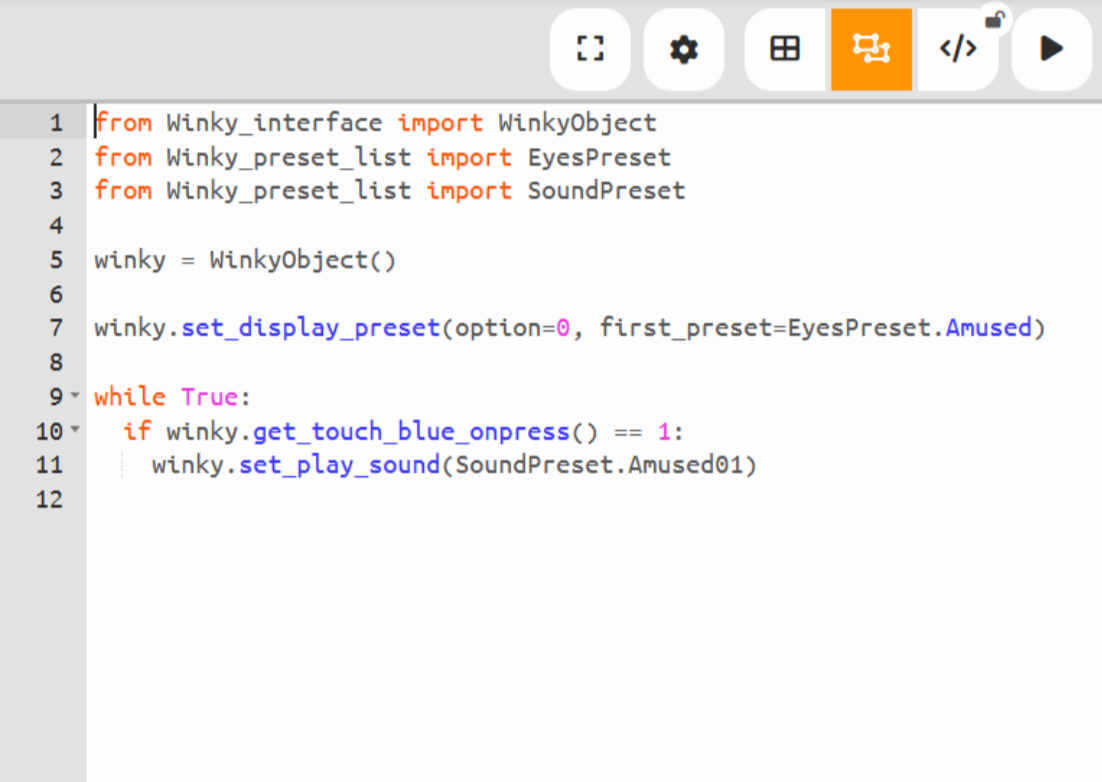
Task: Place cursor on empty line 12
Action: [400, 499]
